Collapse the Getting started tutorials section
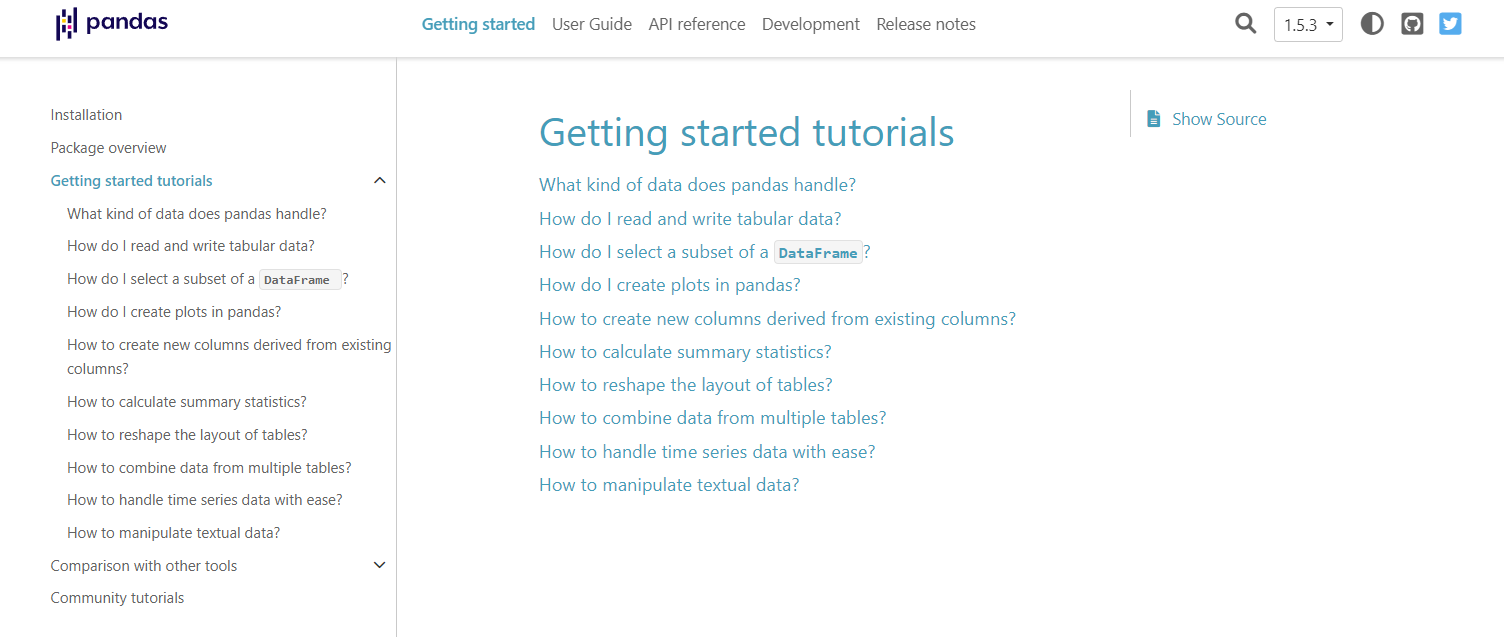The height and width of the screenshot is (637, 1504). point(379,181)
